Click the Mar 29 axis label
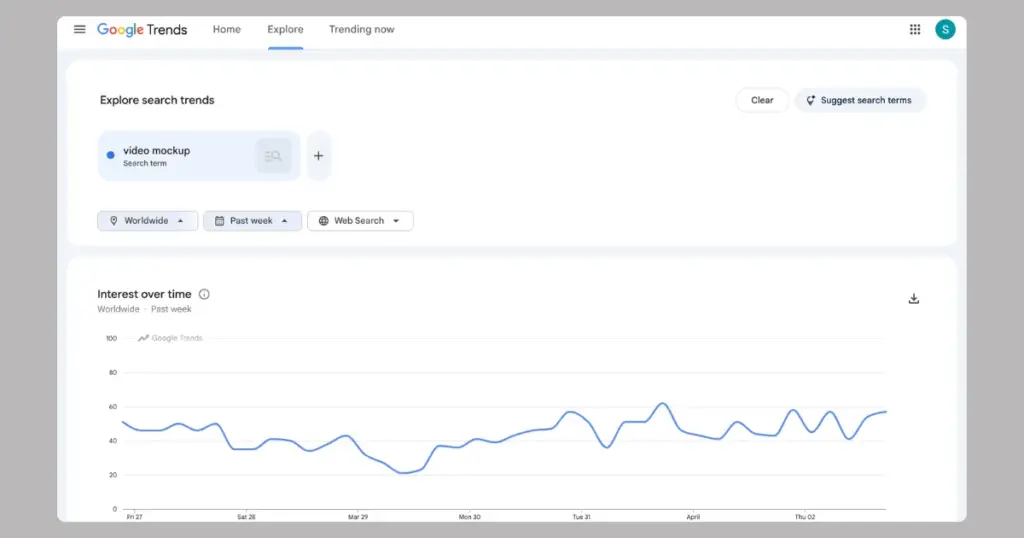 coord(358,517)
